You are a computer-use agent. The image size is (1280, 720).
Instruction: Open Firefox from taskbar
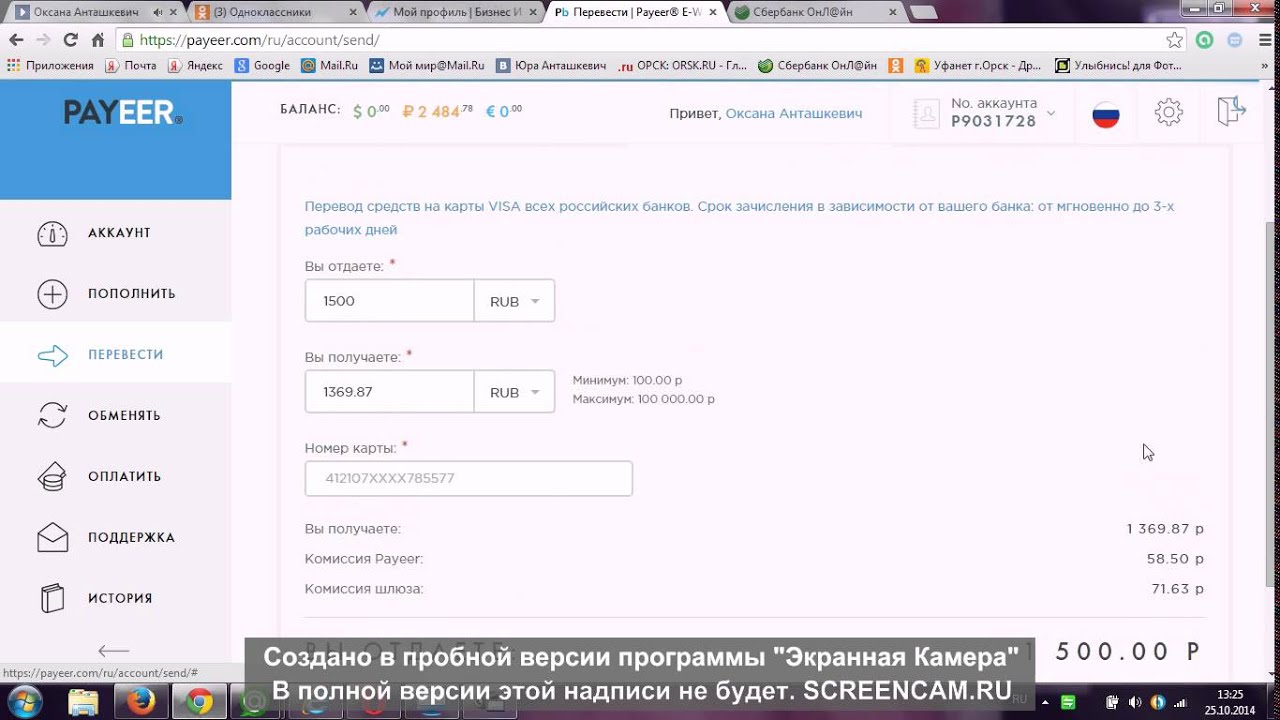[141, 702]
